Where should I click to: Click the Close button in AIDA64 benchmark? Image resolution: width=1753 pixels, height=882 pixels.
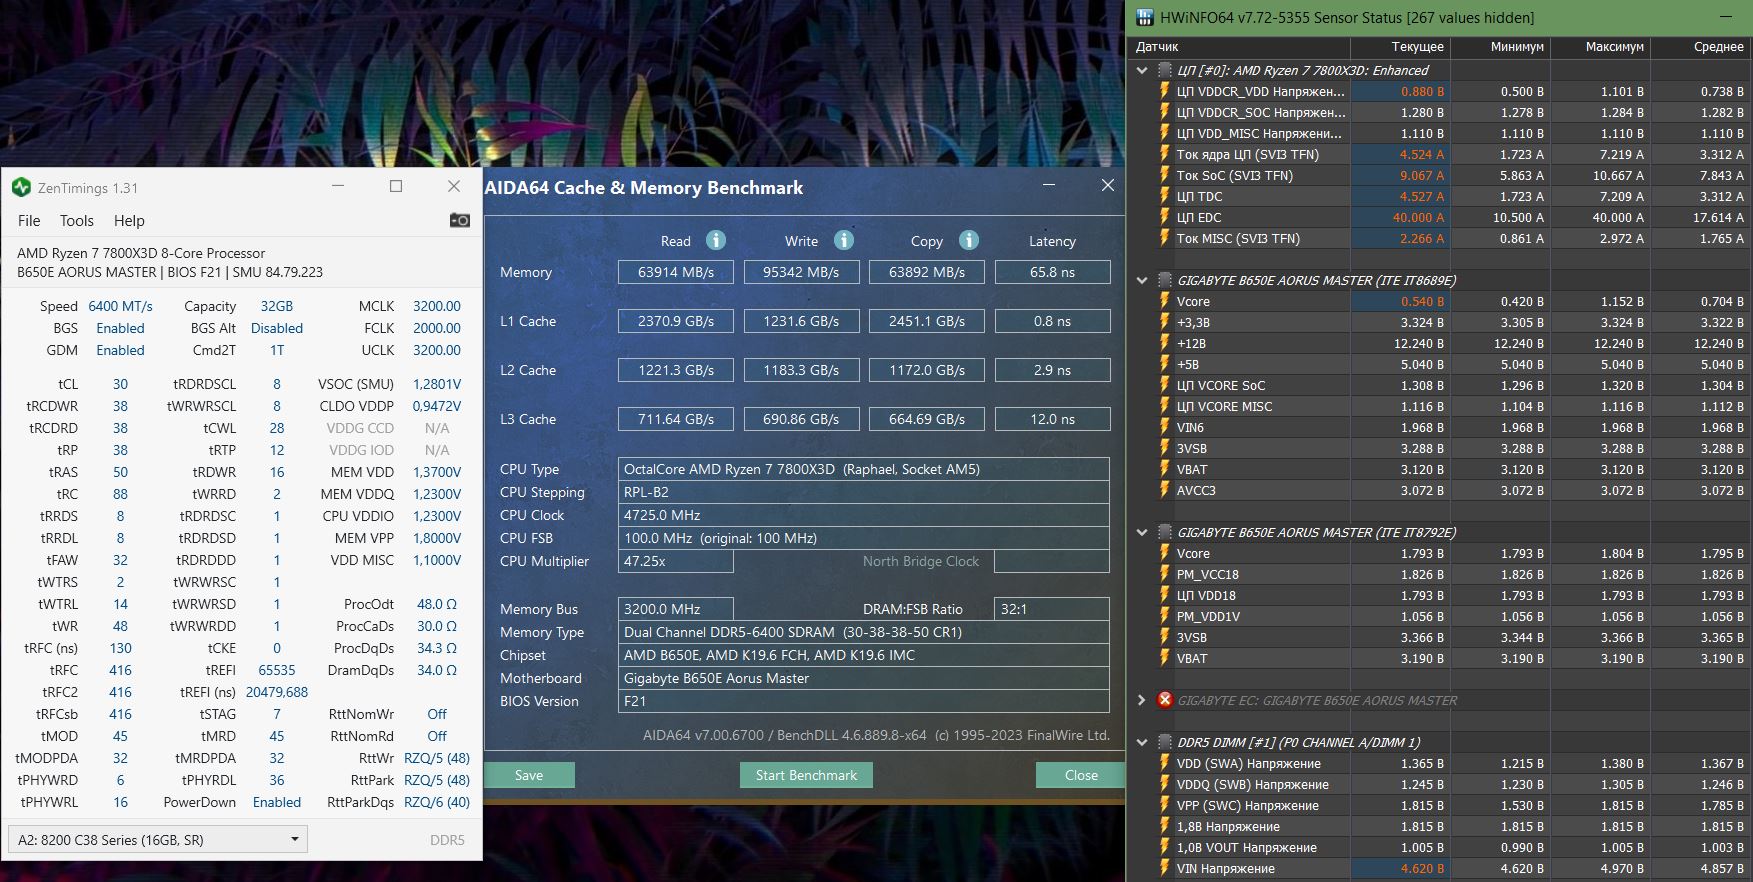[1081, 775]
